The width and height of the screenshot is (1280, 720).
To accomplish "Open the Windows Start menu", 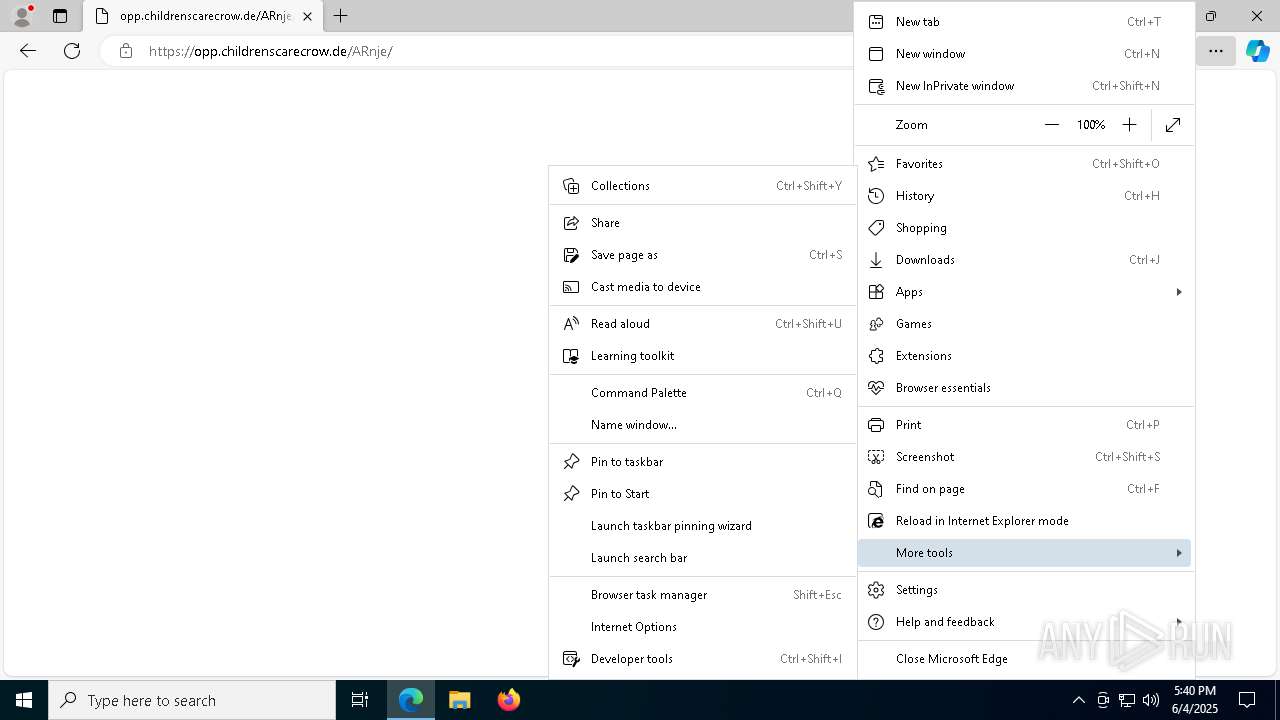I will [24, 700].
